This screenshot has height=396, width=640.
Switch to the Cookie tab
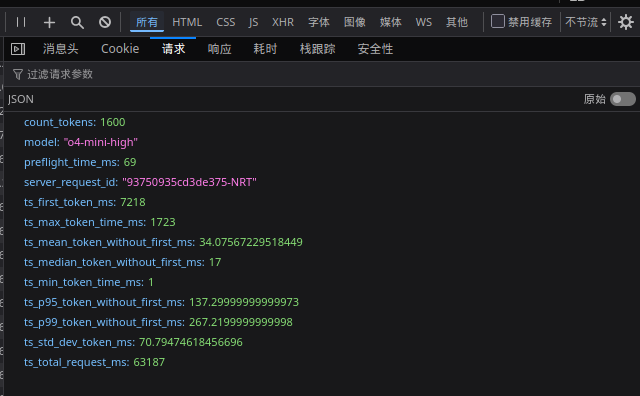pyautogui.click(x=120, y=49)
